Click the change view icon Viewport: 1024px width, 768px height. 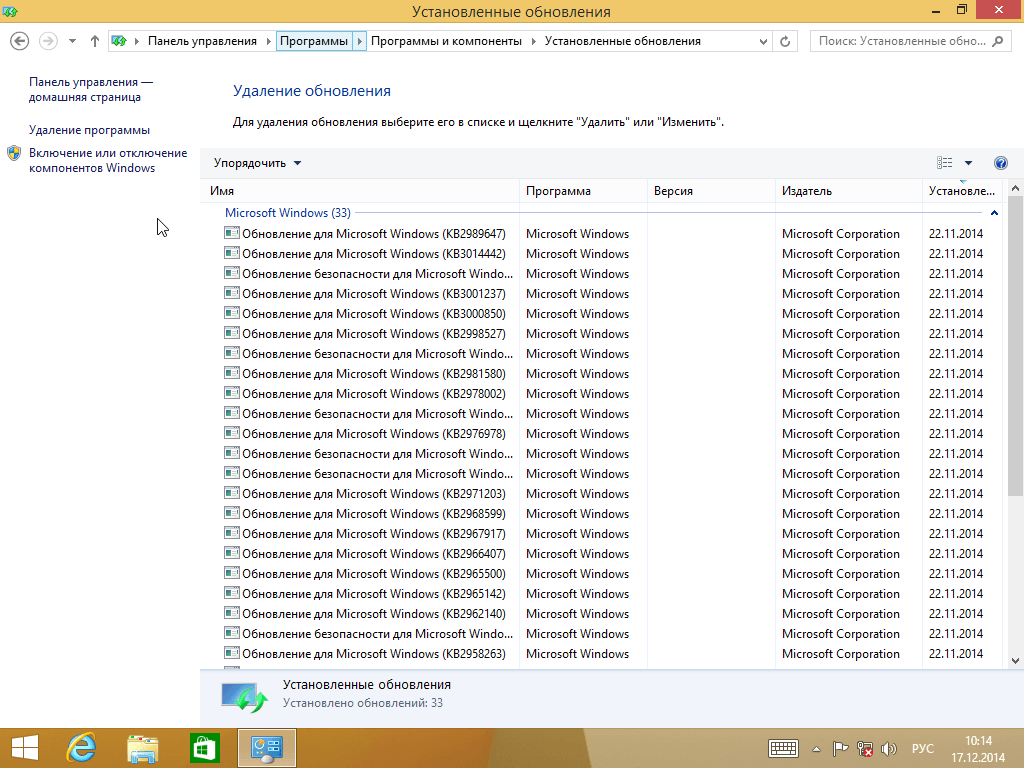pyautogui.click(x=944, y=163)
